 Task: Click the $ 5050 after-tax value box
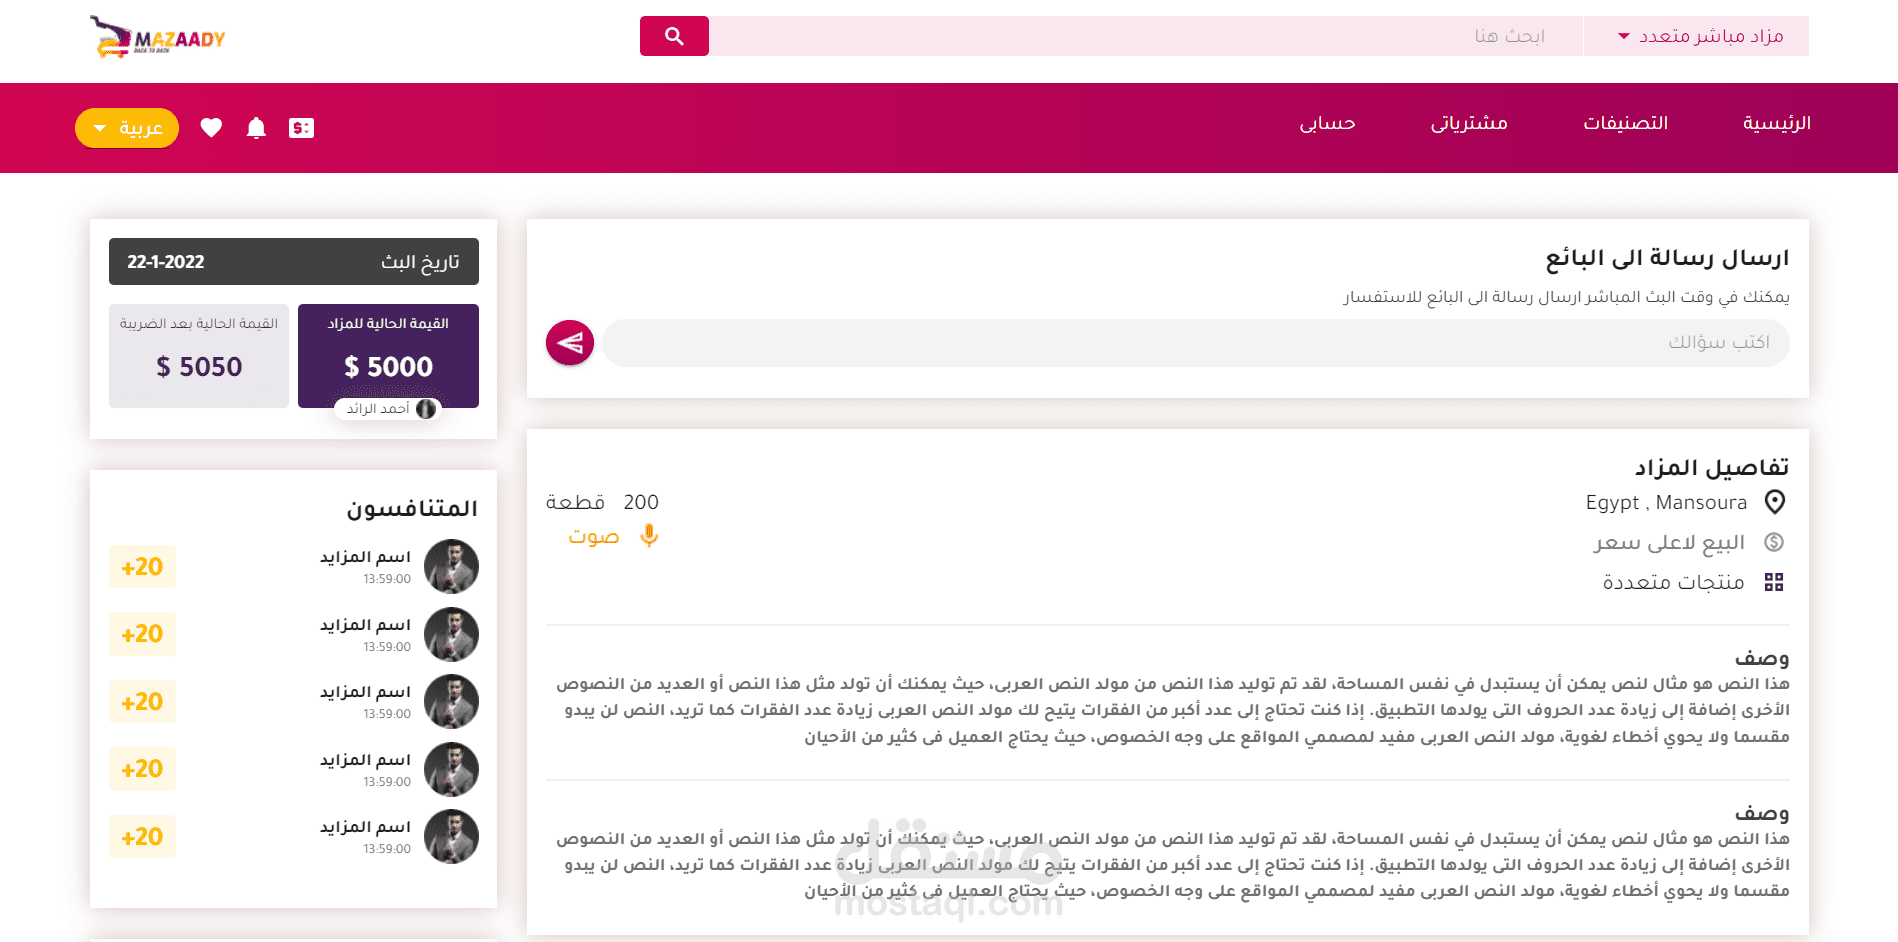(199, 356)
